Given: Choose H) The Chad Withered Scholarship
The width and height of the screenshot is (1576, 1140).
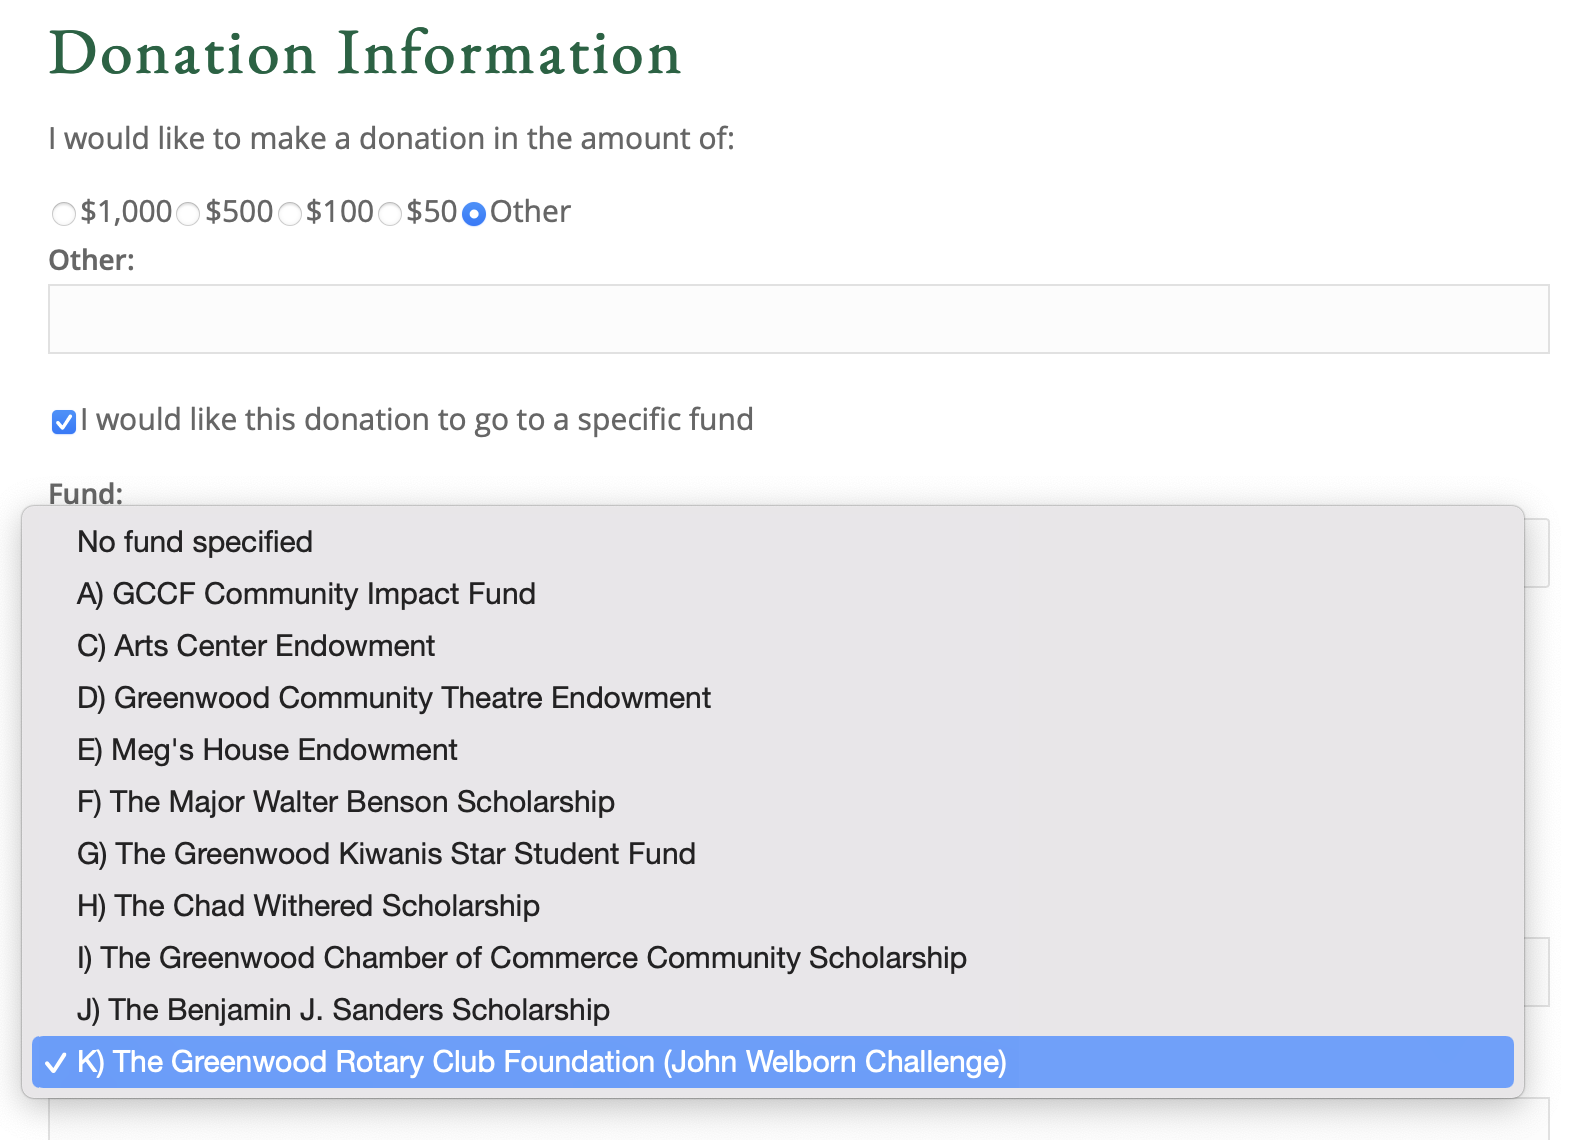Looking at the screenshot, I should click(x=773, y=906).
